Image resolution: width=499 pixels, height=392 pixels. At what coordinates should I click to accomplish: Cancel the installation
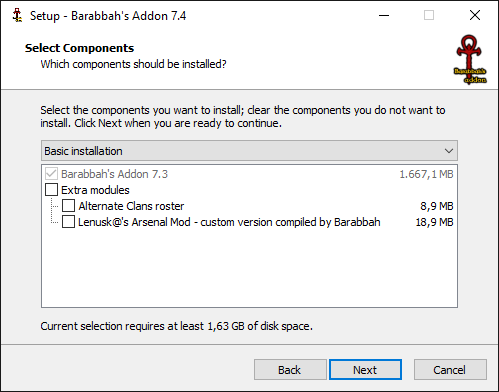(450, 370)
